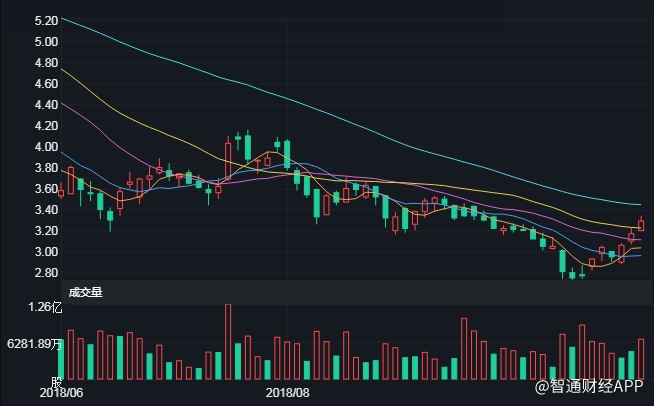
Task: Click the rightmost volume bar
Action: coord(641,359)
